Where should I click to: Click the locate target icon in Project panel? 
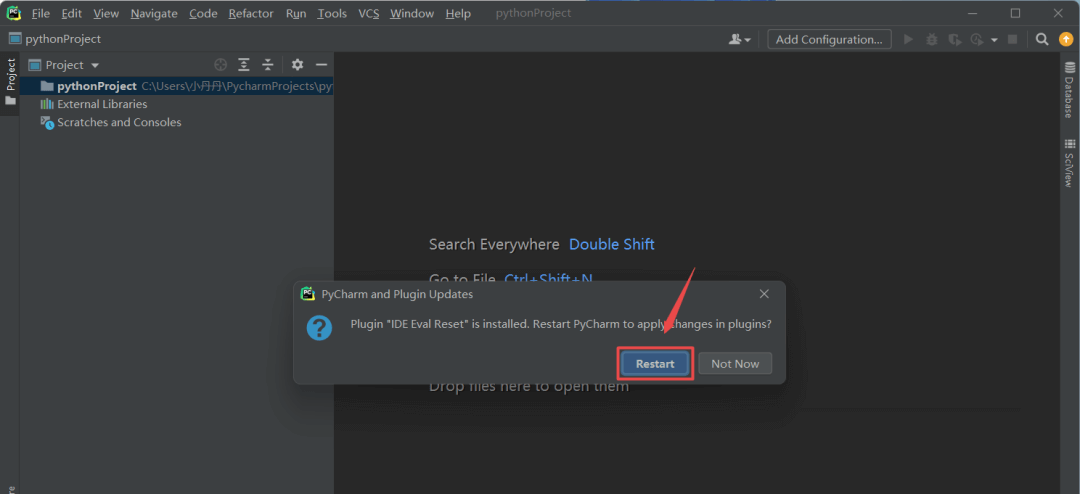(221, 65)
